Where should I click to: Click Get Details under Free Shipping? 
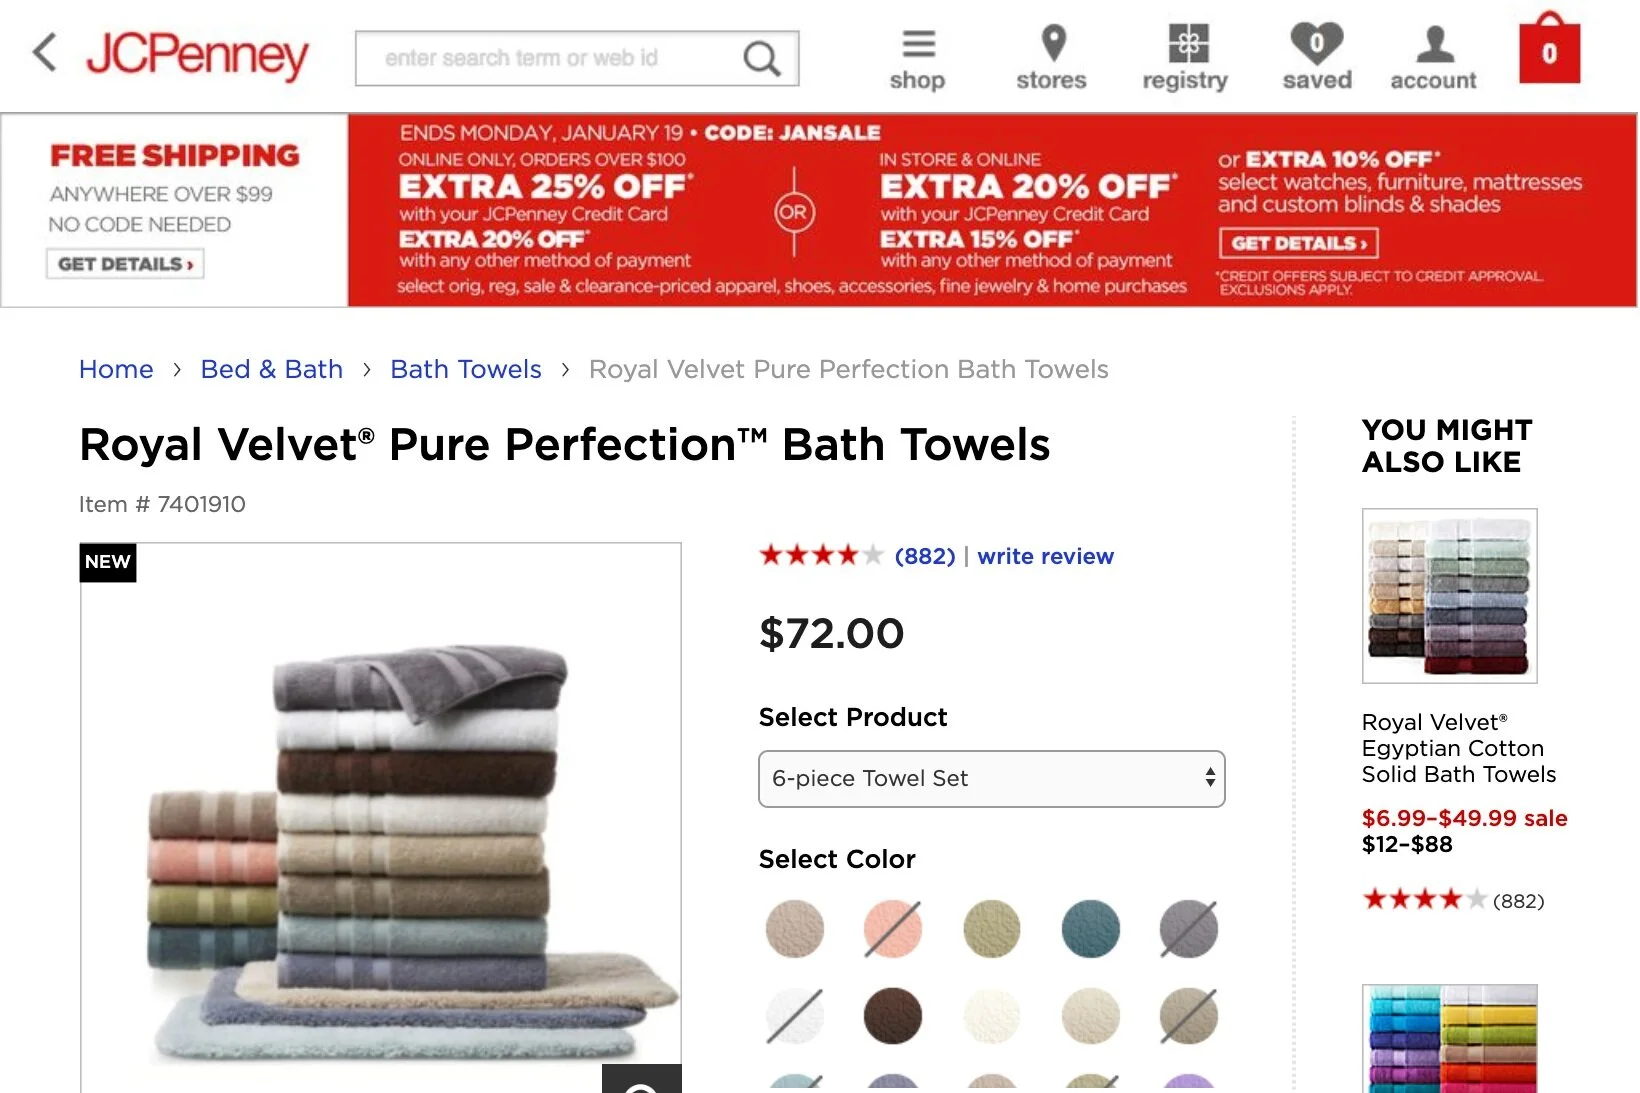pyautogui.click(x=125, y=264)
